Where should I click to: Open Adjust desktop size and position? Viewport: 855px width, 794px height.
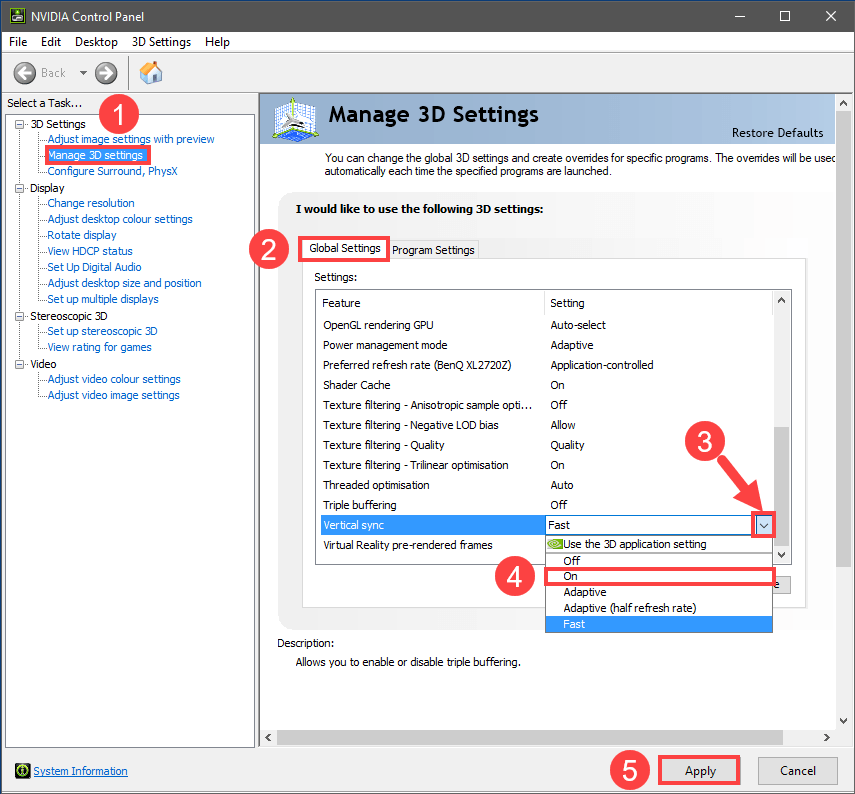[x=124, y=283]
